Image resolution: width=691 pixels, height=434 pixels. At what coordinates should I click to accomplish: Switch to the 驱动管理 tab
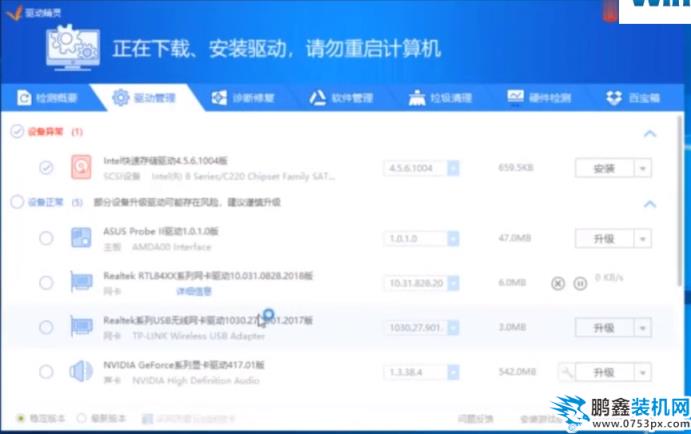[x=144, y=97]
